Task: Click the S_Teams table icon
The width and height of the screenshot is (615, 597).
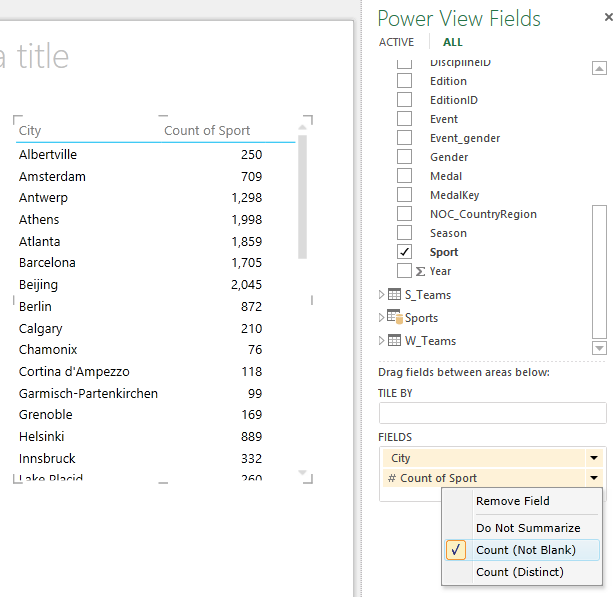Action: click(x=394, y=295)
